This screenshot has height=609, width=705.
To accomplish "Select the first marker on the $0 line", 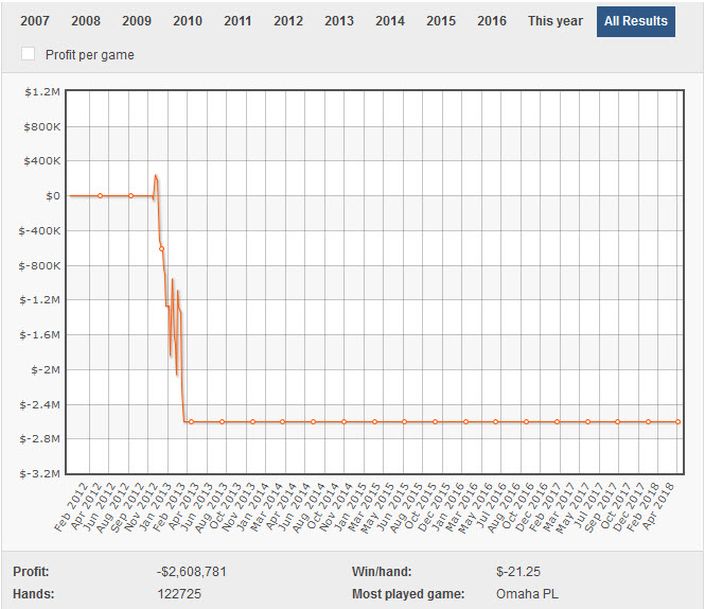I will [x=100, y=196].
